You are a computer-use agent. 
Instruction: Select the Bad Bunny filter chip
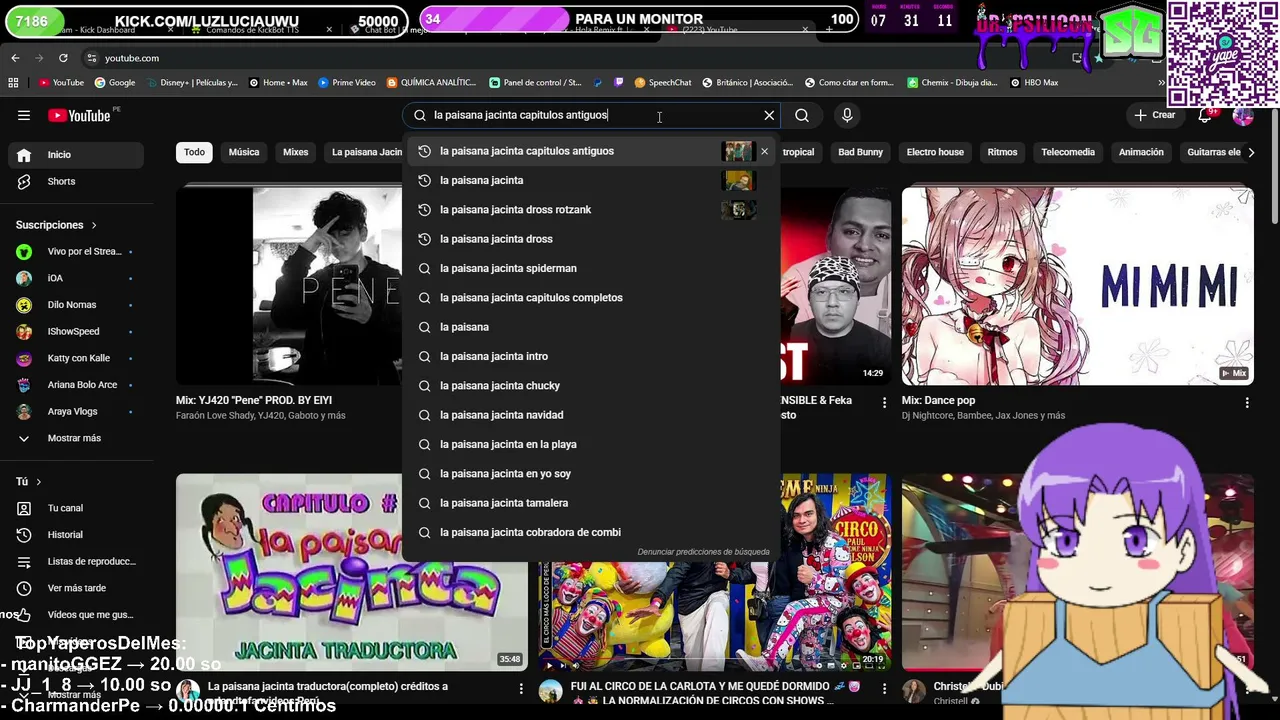[861, 152]
